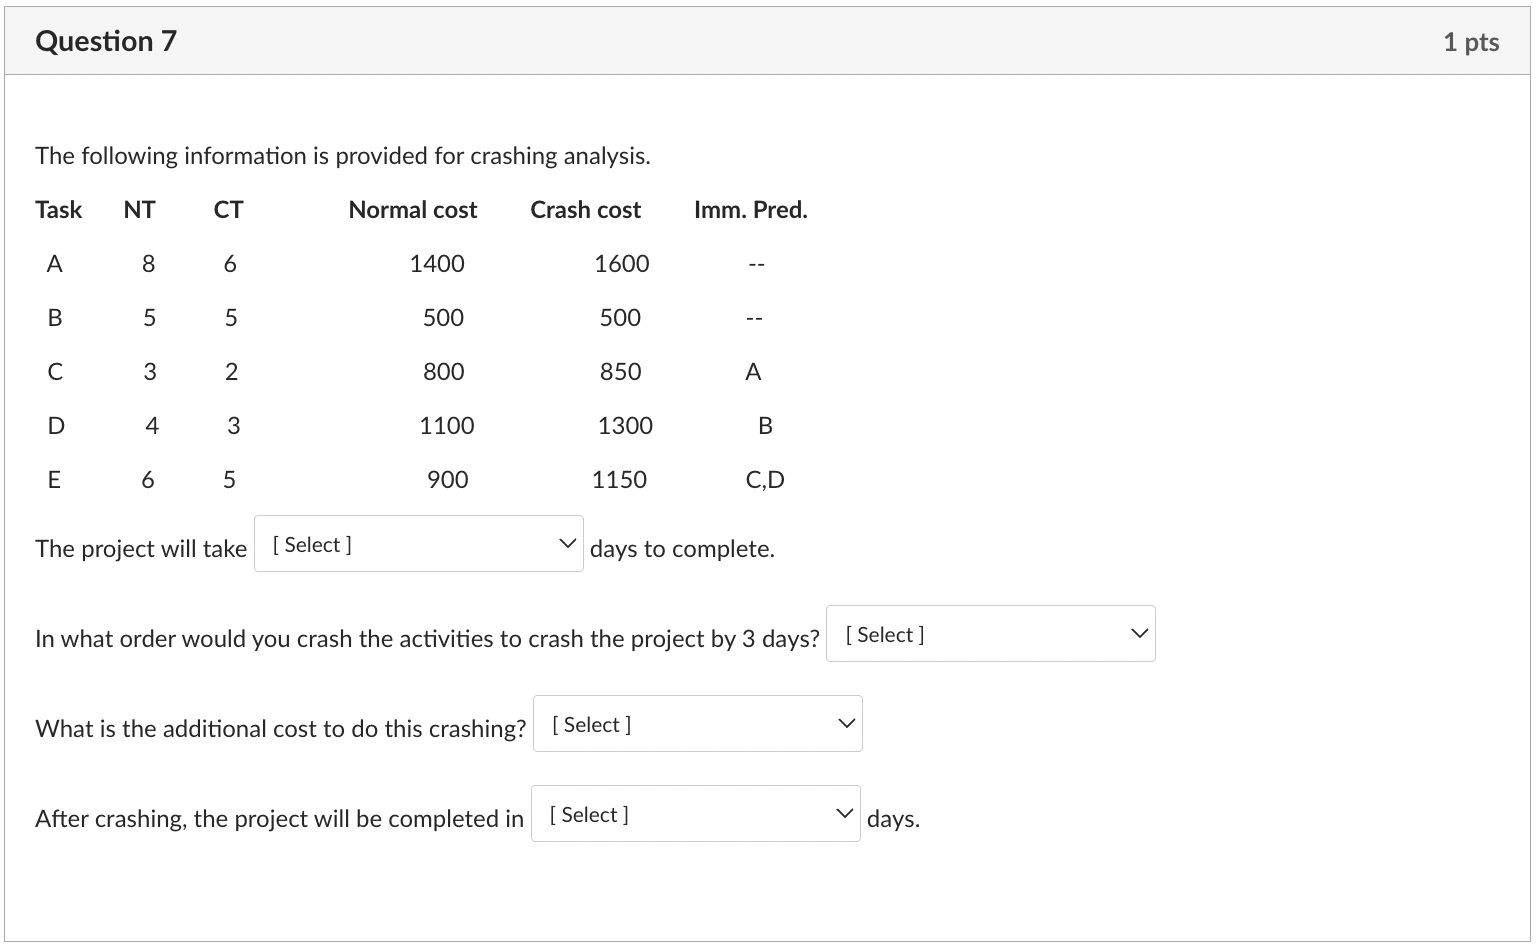Image resolution: width=1538 pixels, height=946 pixels.
Task: Click Task E's predecessor entry C,D
Action: coord(764,479)
